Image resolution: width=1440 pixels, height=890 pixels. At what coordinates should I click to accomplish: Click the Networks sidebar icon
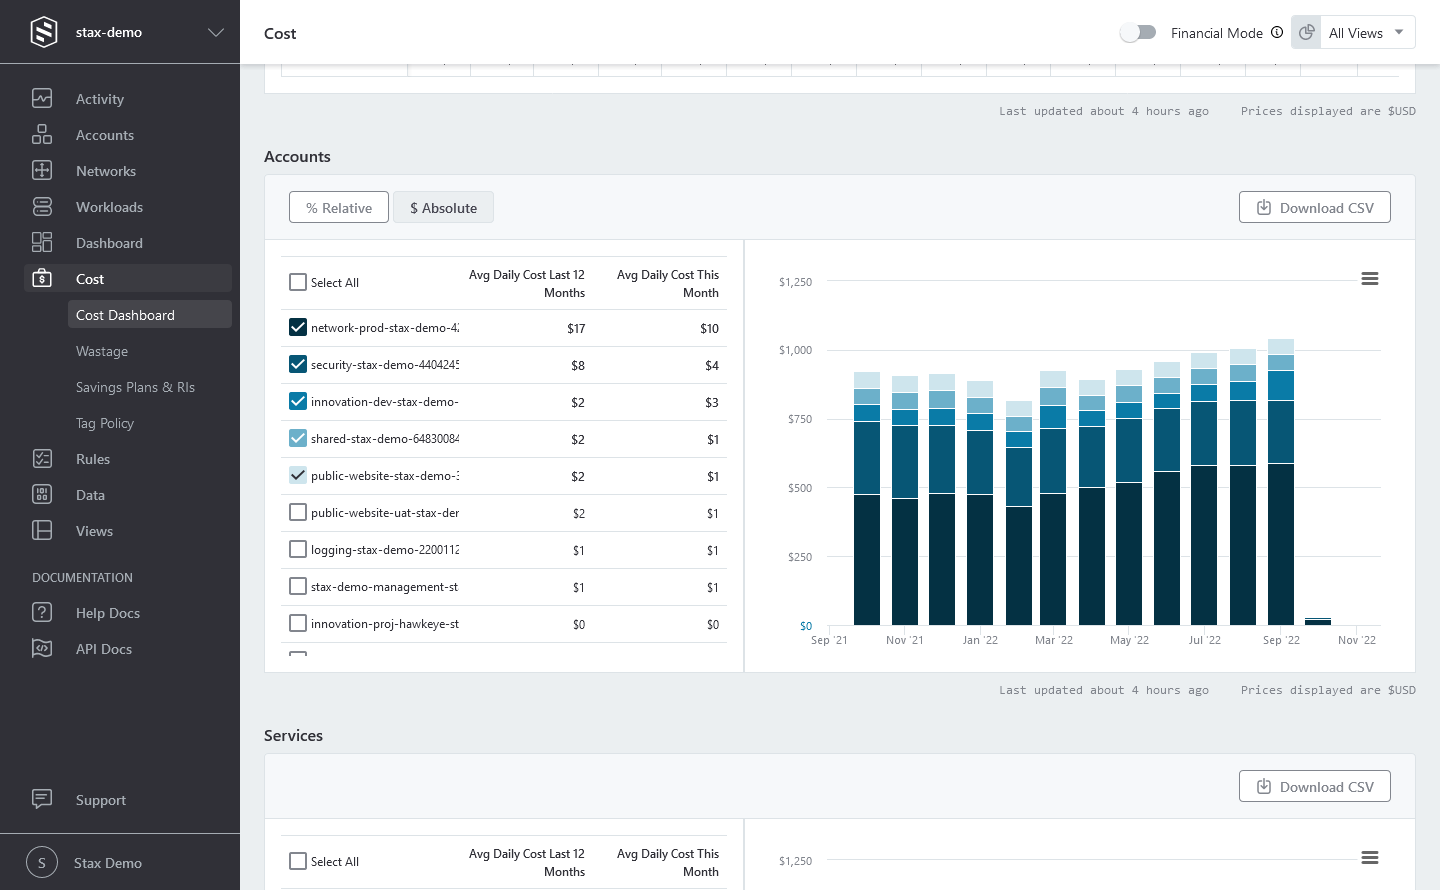(42, 170)
